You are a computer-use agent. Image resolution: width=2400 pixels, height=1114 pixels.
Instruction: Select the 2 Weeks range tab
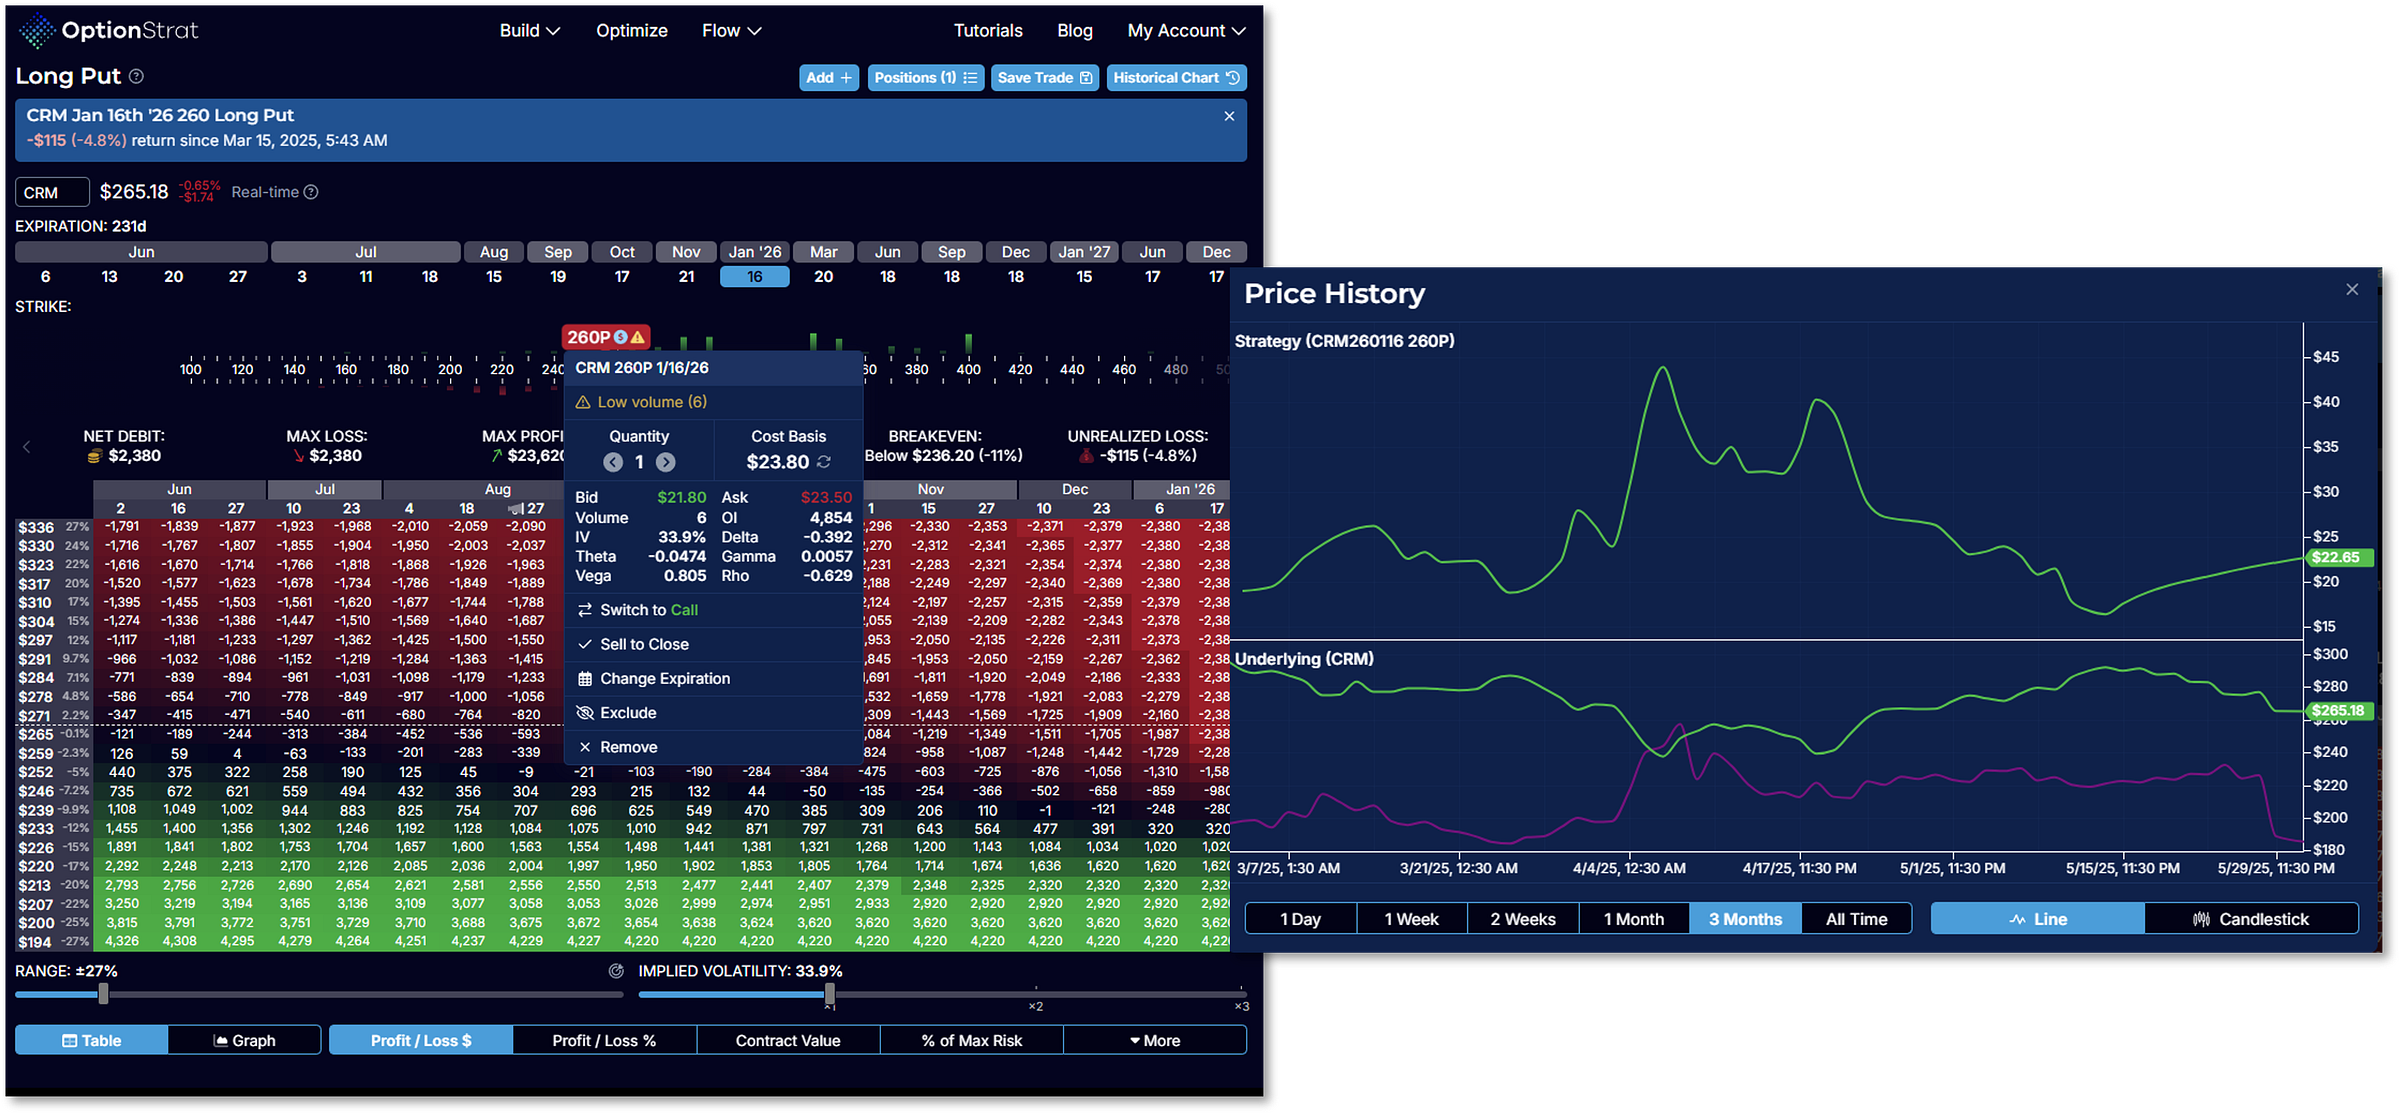point(1523,919)
